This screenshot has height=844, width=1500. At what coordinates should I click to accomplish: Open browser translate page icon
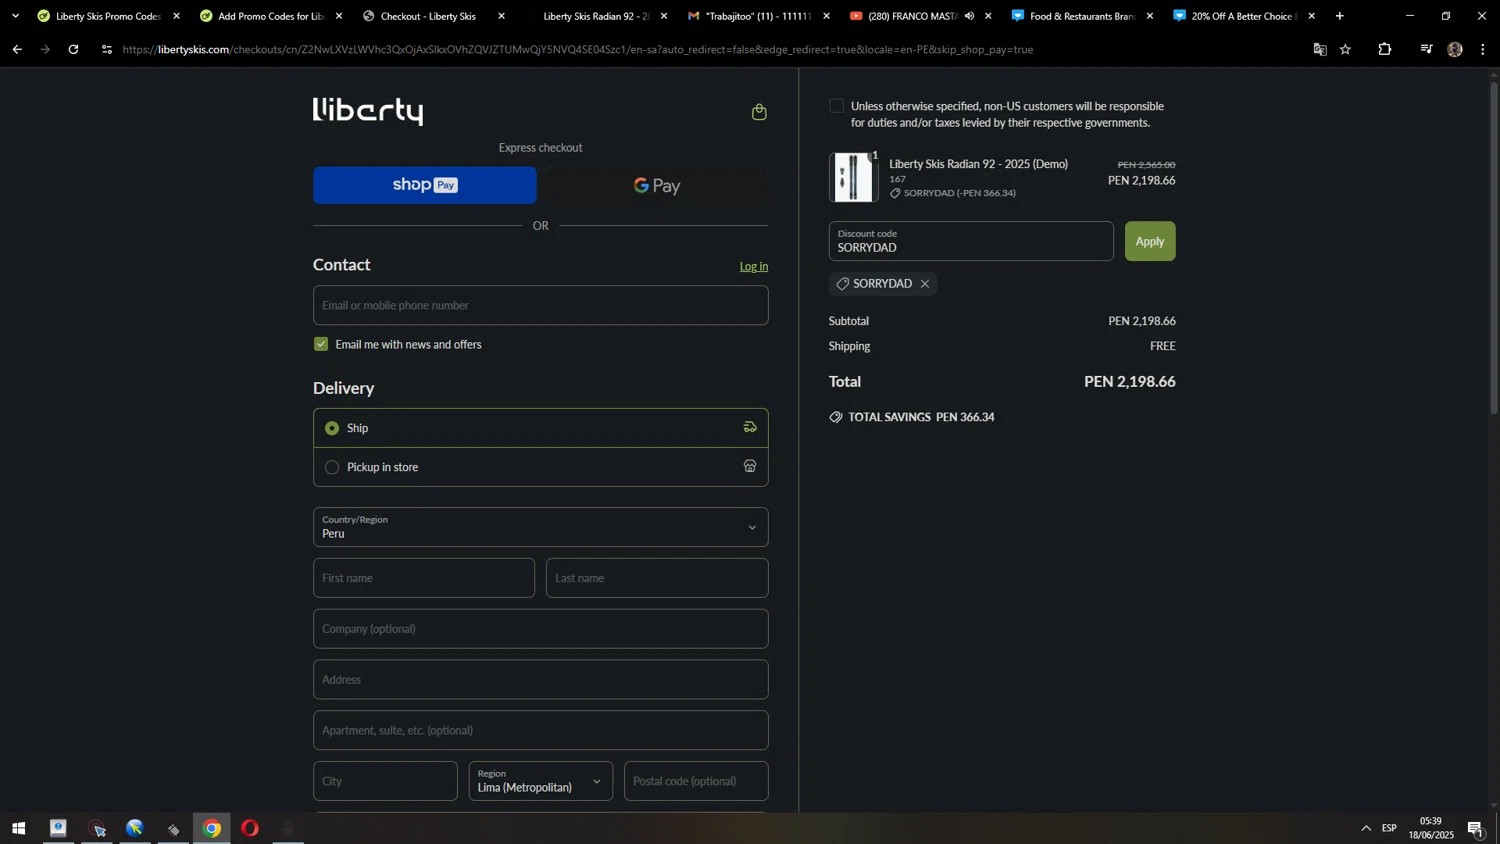coord(1320,49)
